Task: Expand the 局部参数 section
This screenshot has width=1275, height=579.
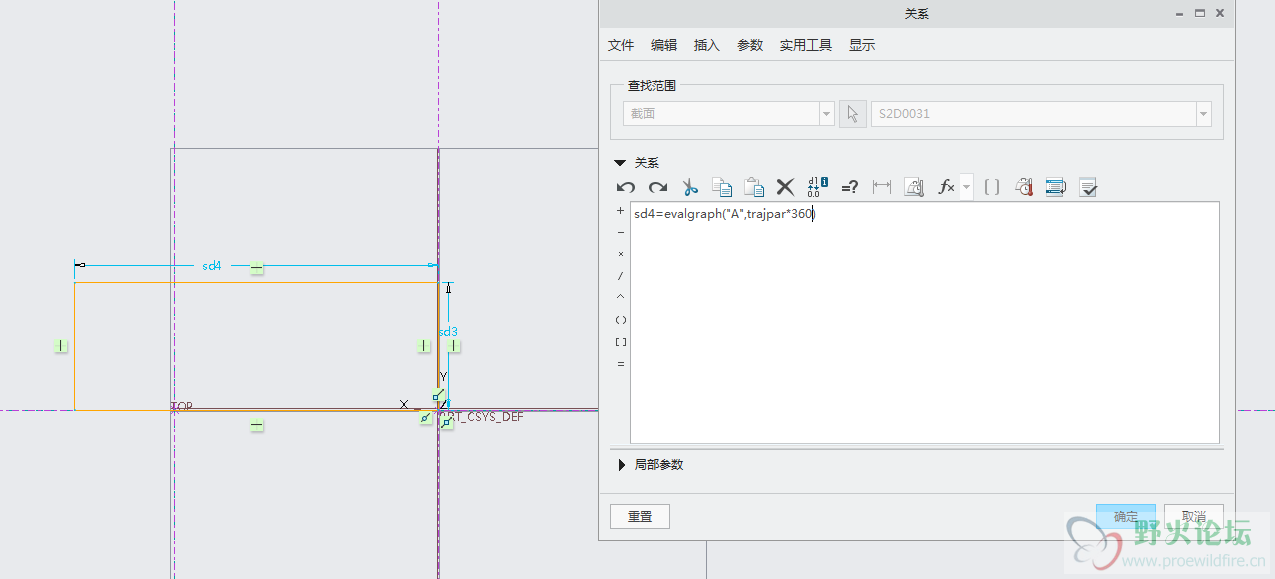Action: tap(622, 465)
